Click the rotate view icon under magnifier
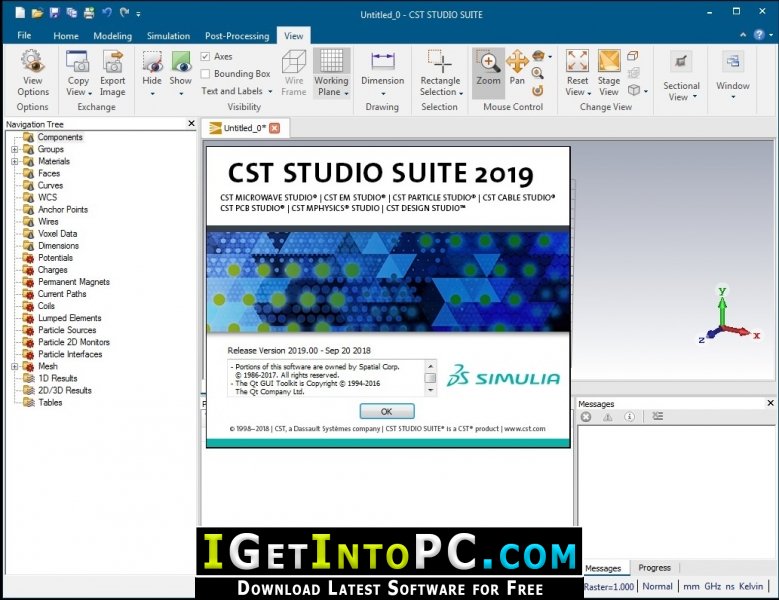 pos(537,90)
